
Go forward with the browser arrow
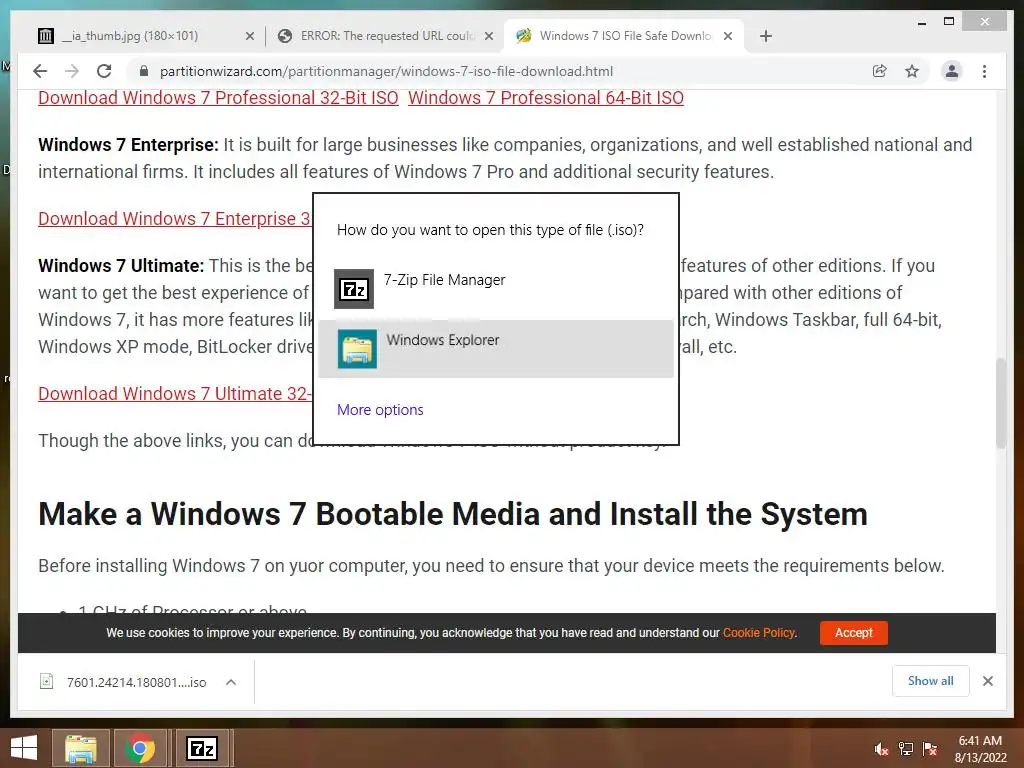point(72,71)
